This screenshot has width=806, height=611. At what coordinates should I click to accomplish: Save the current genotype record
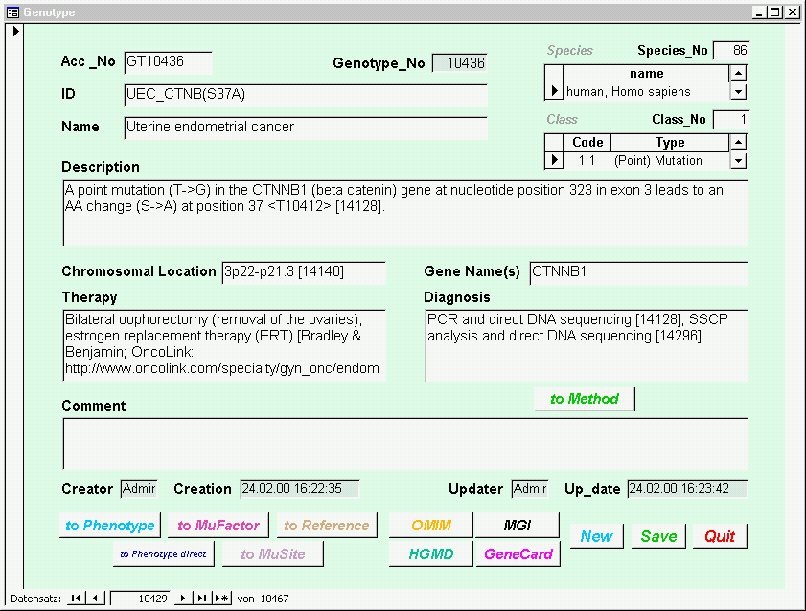click(x=658, y=536)
